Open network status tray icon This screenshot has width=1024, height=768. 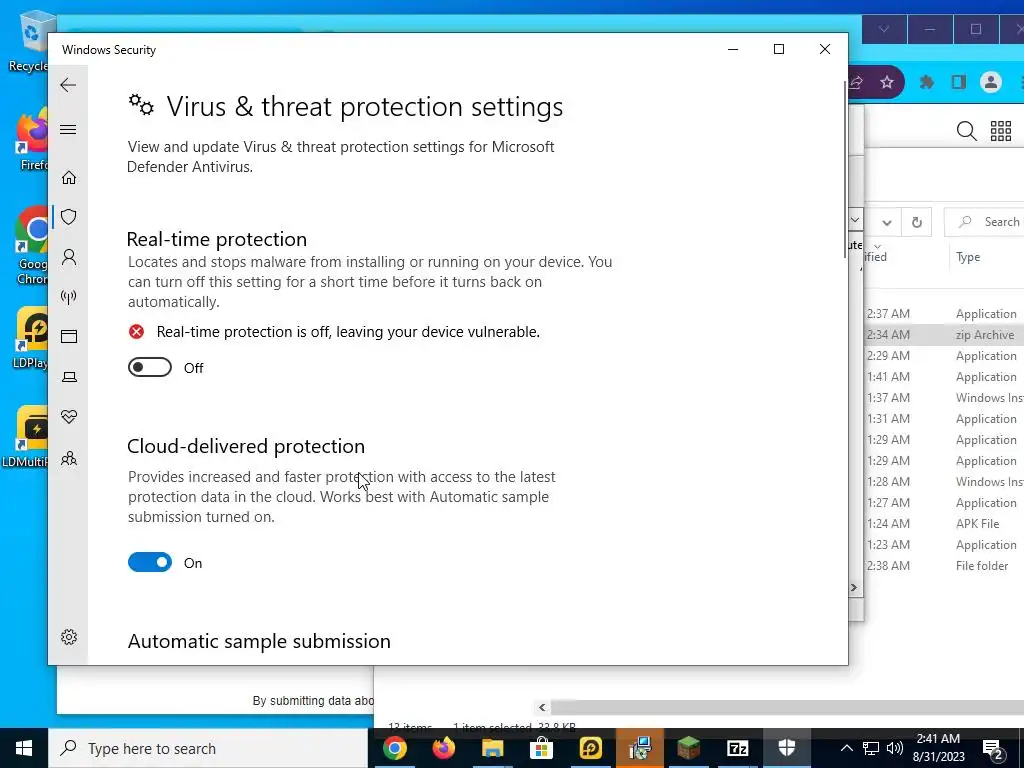click(x=871, y=748)
